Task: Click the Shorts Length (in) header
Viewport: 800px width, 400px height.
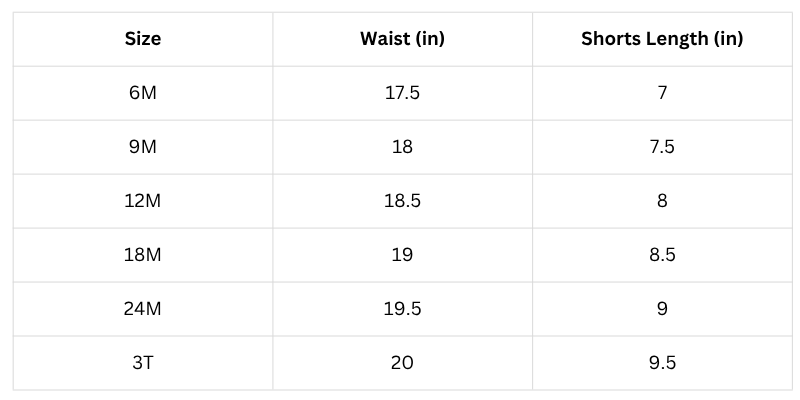Action: (x=662, y=39)
